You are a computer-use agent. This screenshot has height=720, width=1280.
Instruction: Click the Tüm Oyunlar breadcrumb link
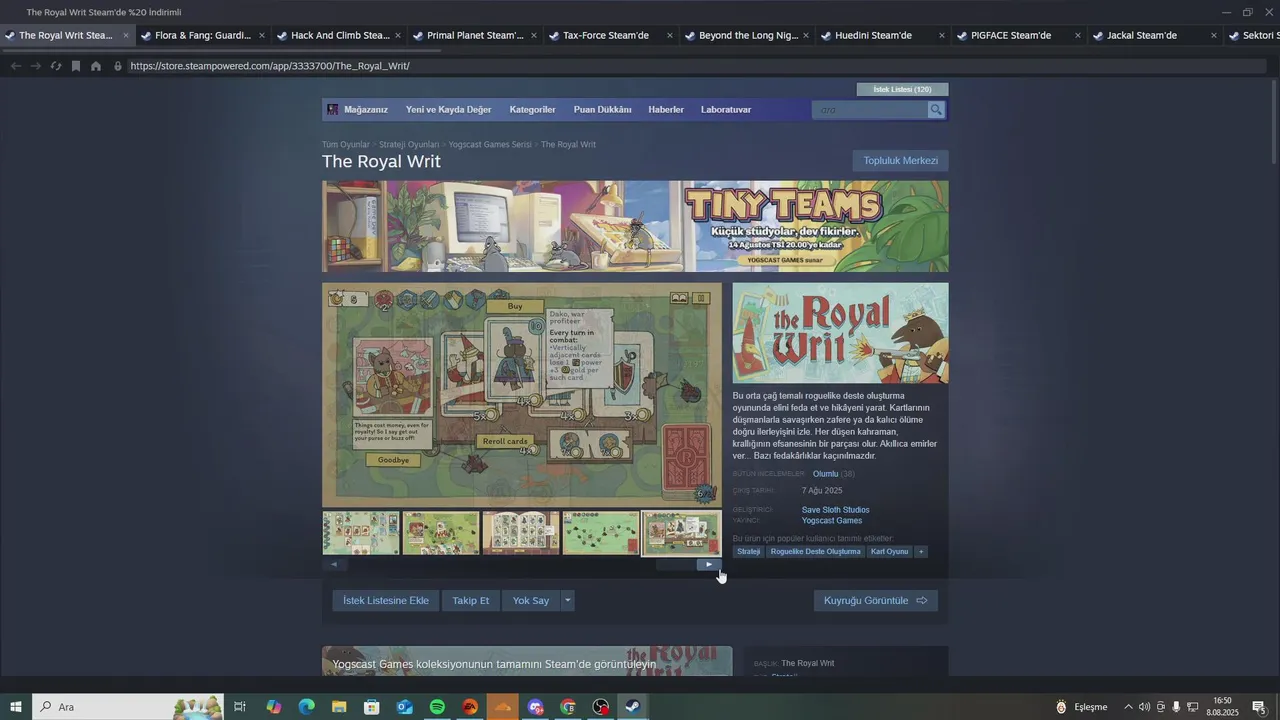coord(345,145)
